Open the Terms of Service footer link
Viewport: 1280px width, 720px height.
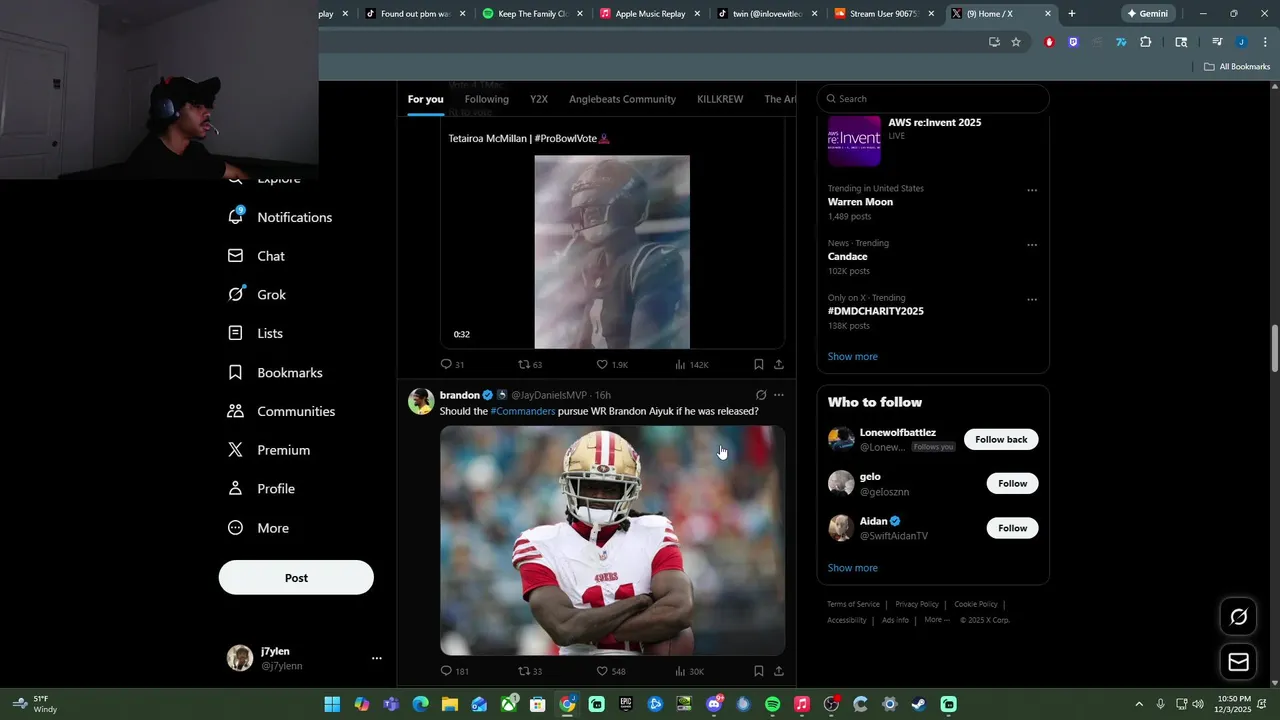point(853,604)
